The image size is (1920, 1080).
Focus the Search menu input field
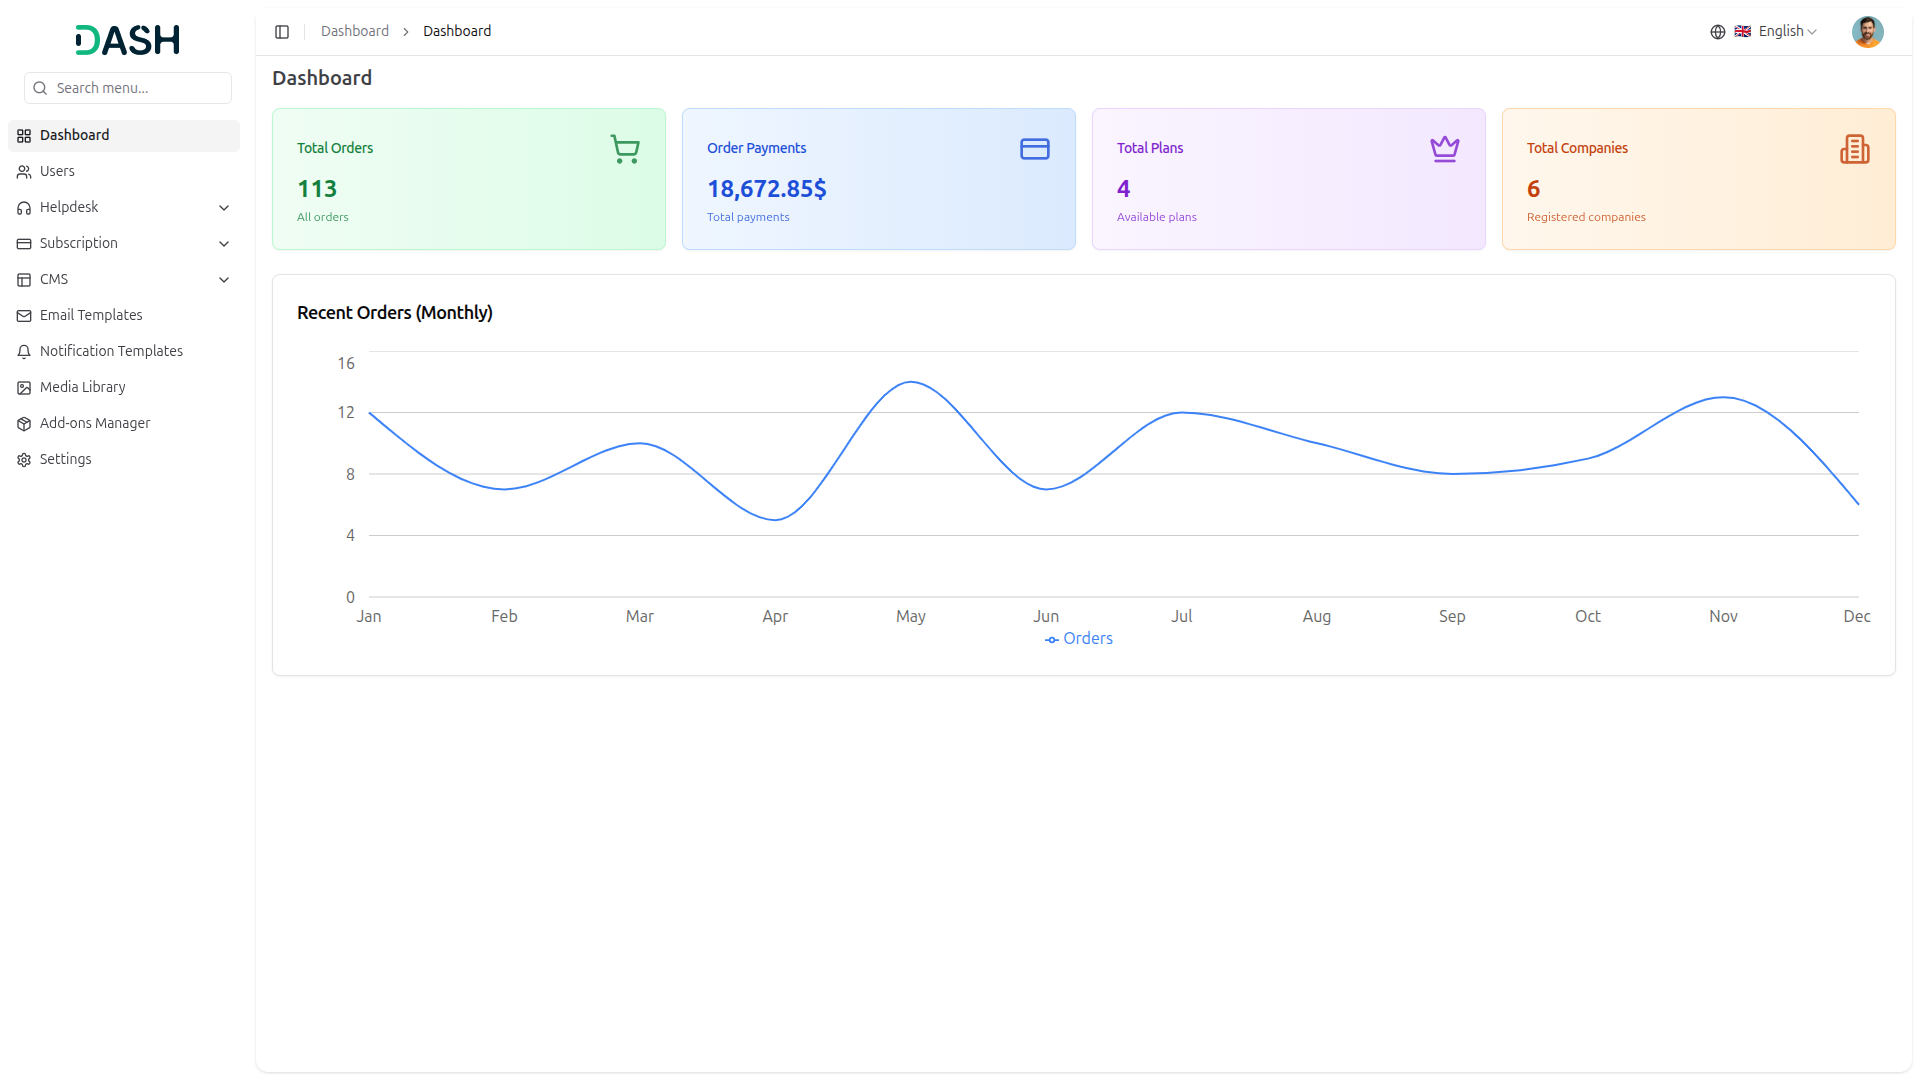[128, 88]
